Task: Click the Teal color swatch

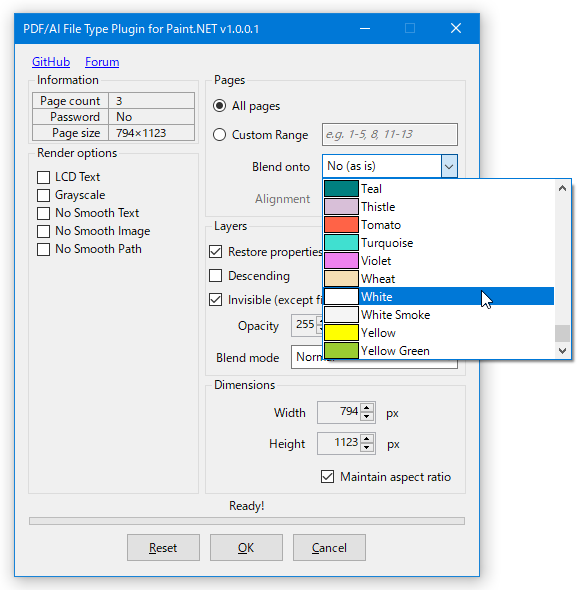Action: [x=341, y=189]
